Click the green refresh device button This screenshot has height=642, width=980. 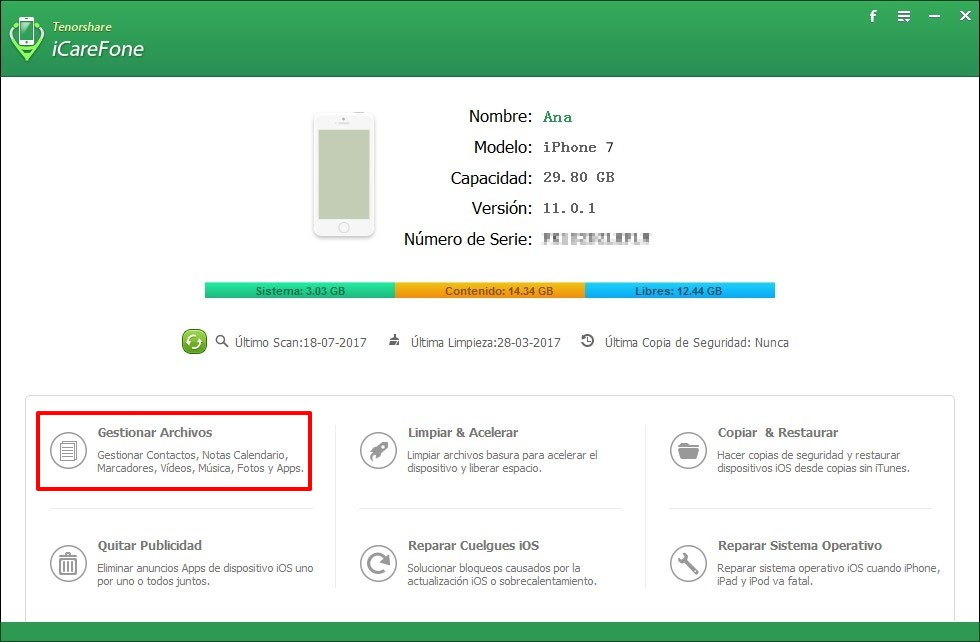[194, 341]
